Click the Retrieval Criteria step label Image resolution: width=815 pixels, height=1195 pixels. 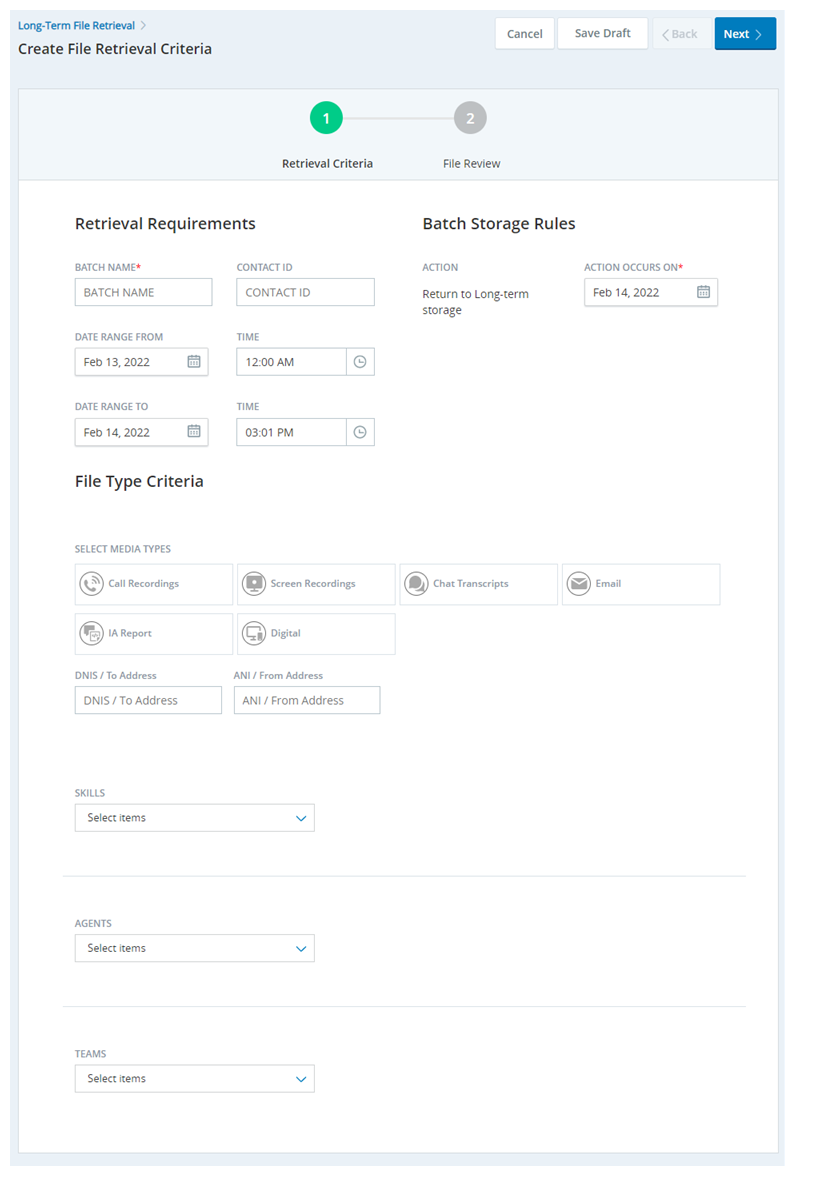(x=327, y=164)
